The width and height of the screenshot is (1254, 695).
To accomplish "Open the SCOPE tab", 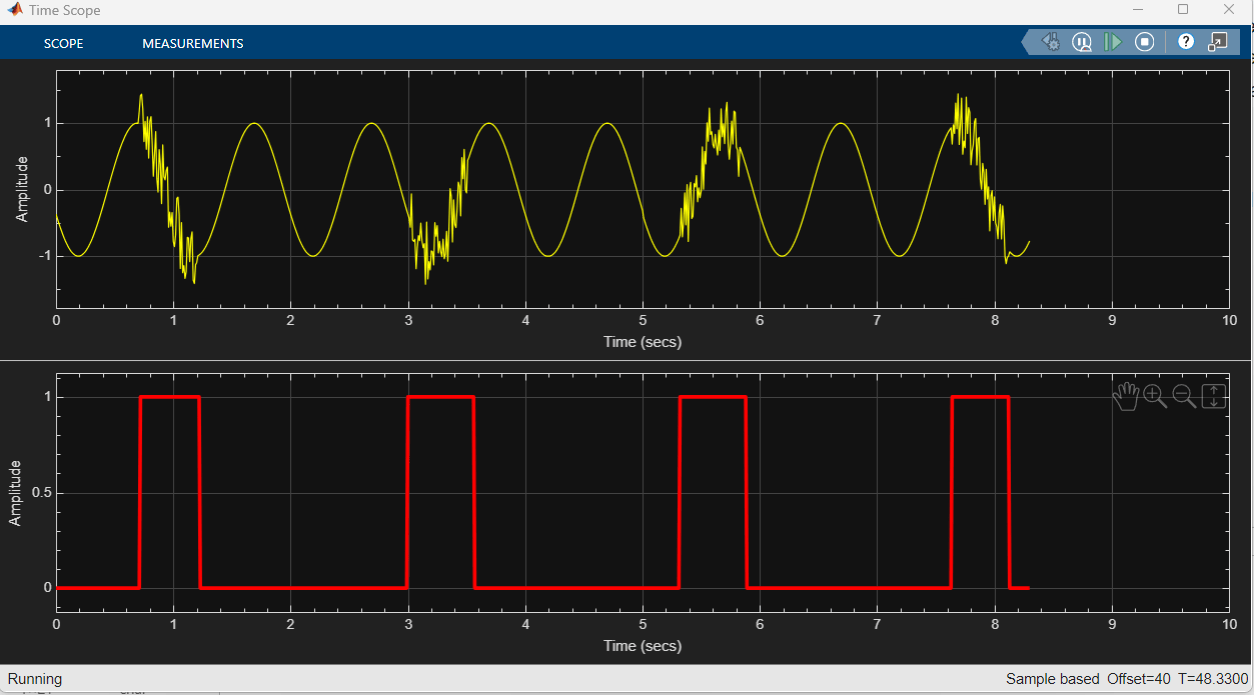I will (x=63, y=43).
